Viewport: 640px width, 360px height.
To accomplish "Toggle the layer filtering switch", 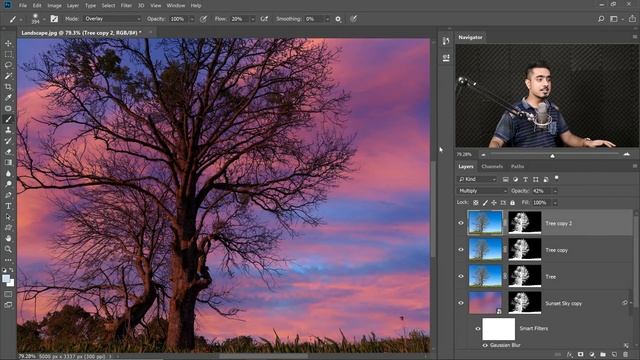I will point(557,178).
